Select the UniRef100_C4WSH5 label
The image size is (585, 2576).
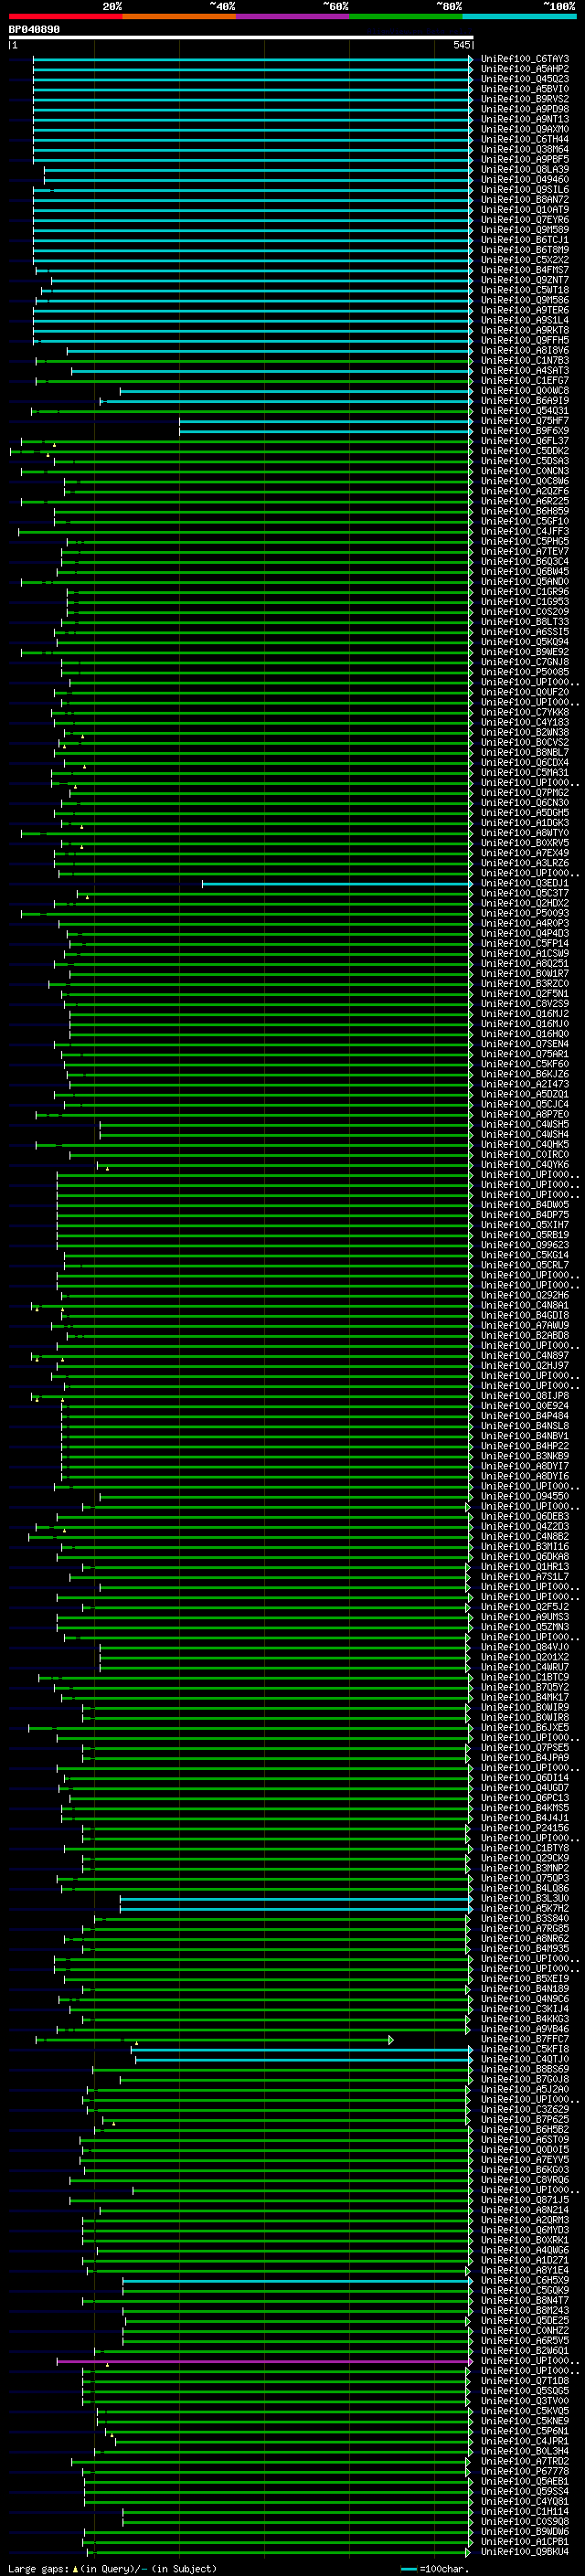click(x=524, y=1124)
